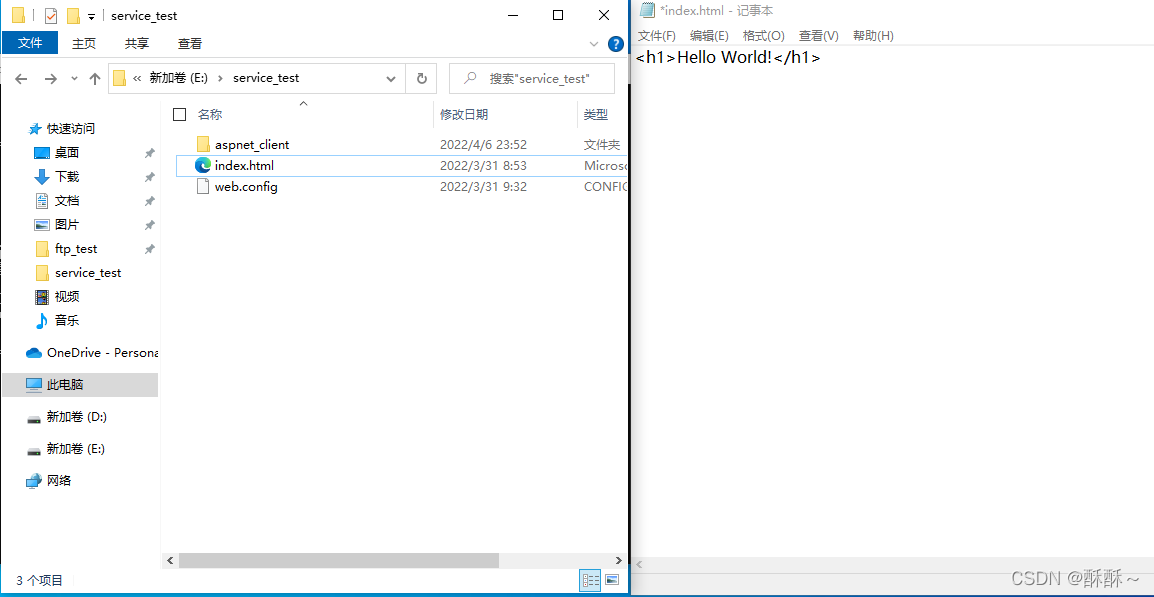This screenshot has height=597, width=1154.
Task: Click the service_test segment in address bar
Action: click(x=266, y=78)
